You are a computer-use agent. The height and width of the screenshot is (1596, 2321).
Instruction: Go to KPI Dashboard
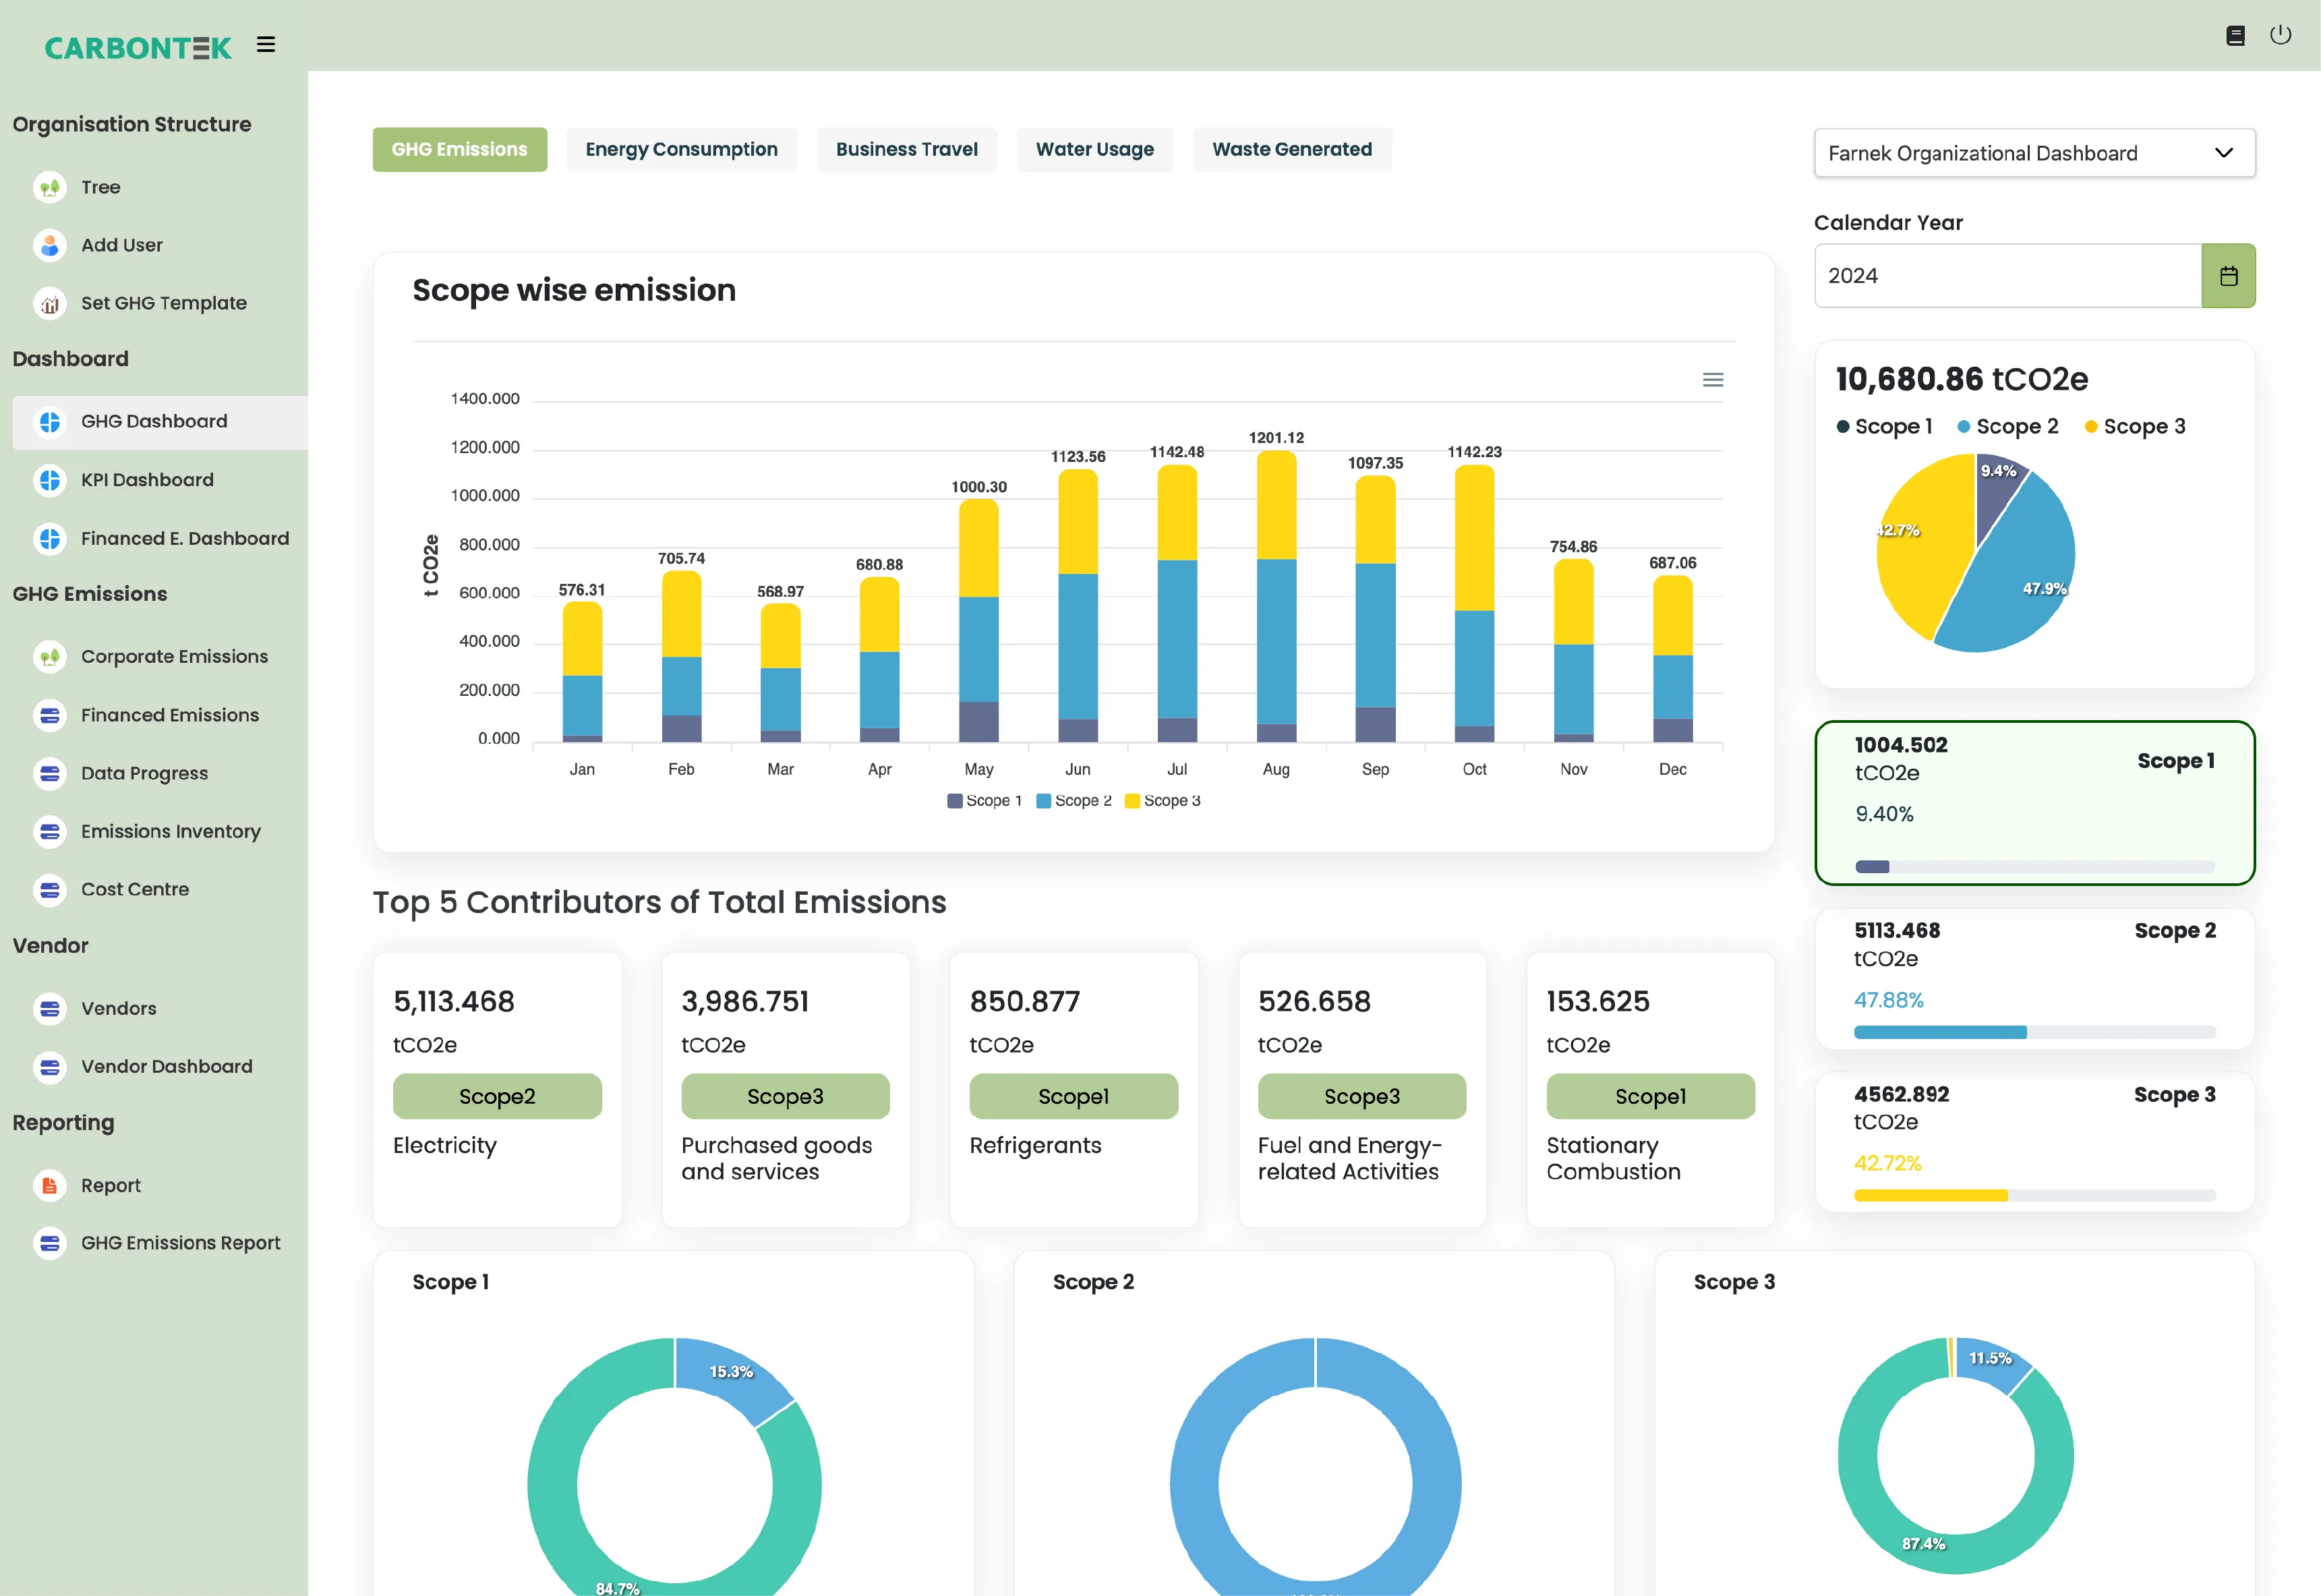pos(147,480)
